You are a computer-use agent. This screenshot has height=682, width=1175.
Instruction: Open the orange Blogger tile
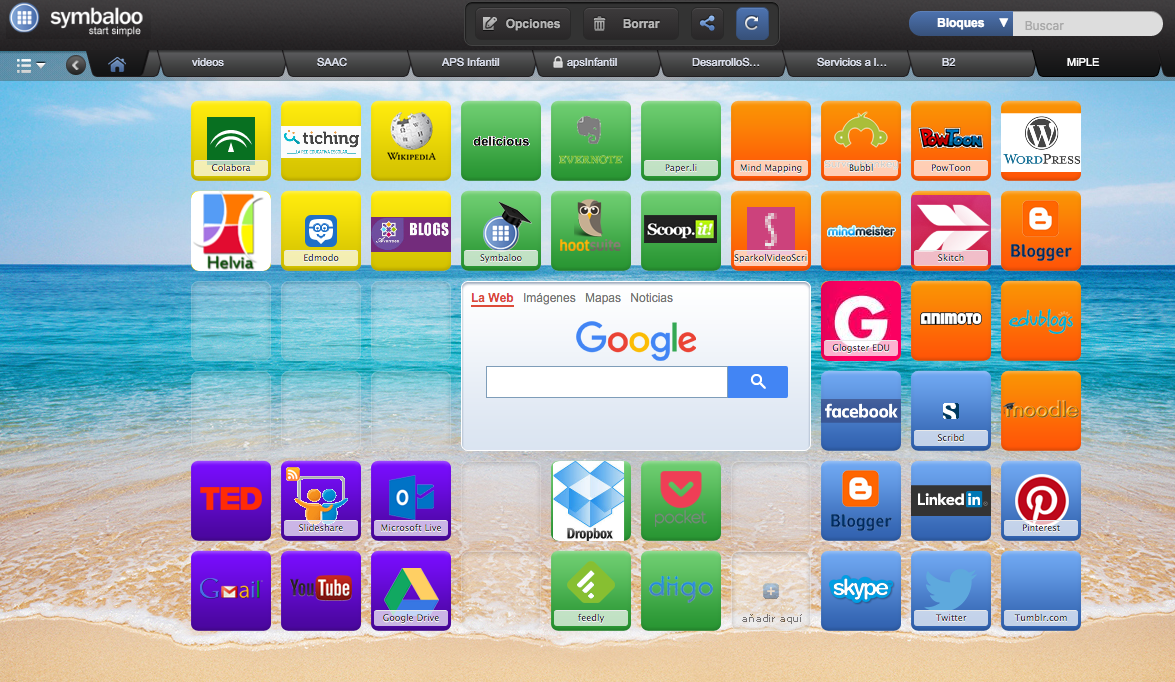tap(1040, 231)
